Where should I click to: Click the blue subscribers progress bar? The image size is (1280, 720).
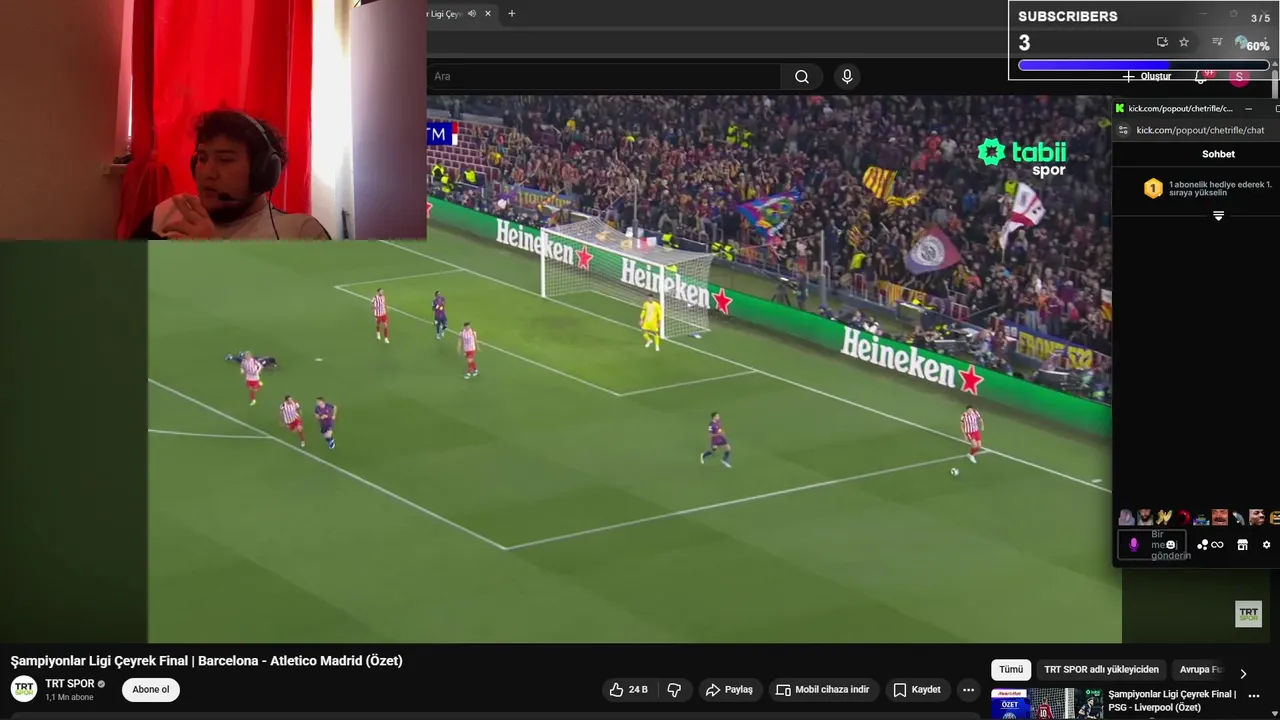tap(1143, 65)
